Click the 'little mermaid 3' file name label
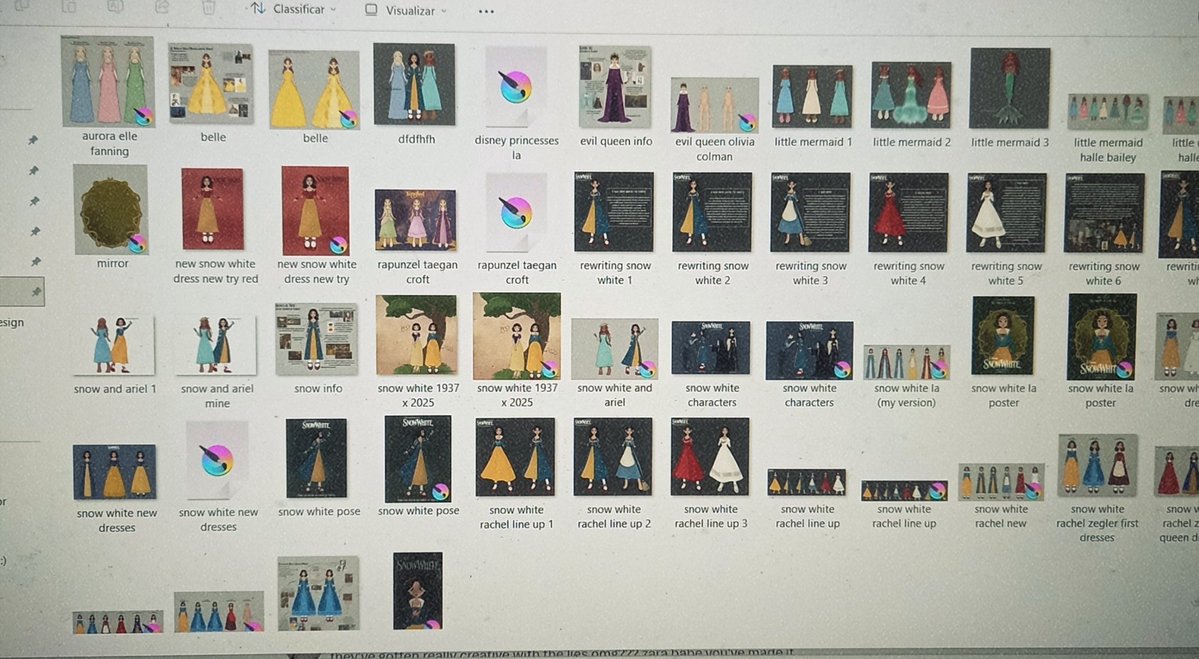1199x659 pixels. click(1010, 141)
